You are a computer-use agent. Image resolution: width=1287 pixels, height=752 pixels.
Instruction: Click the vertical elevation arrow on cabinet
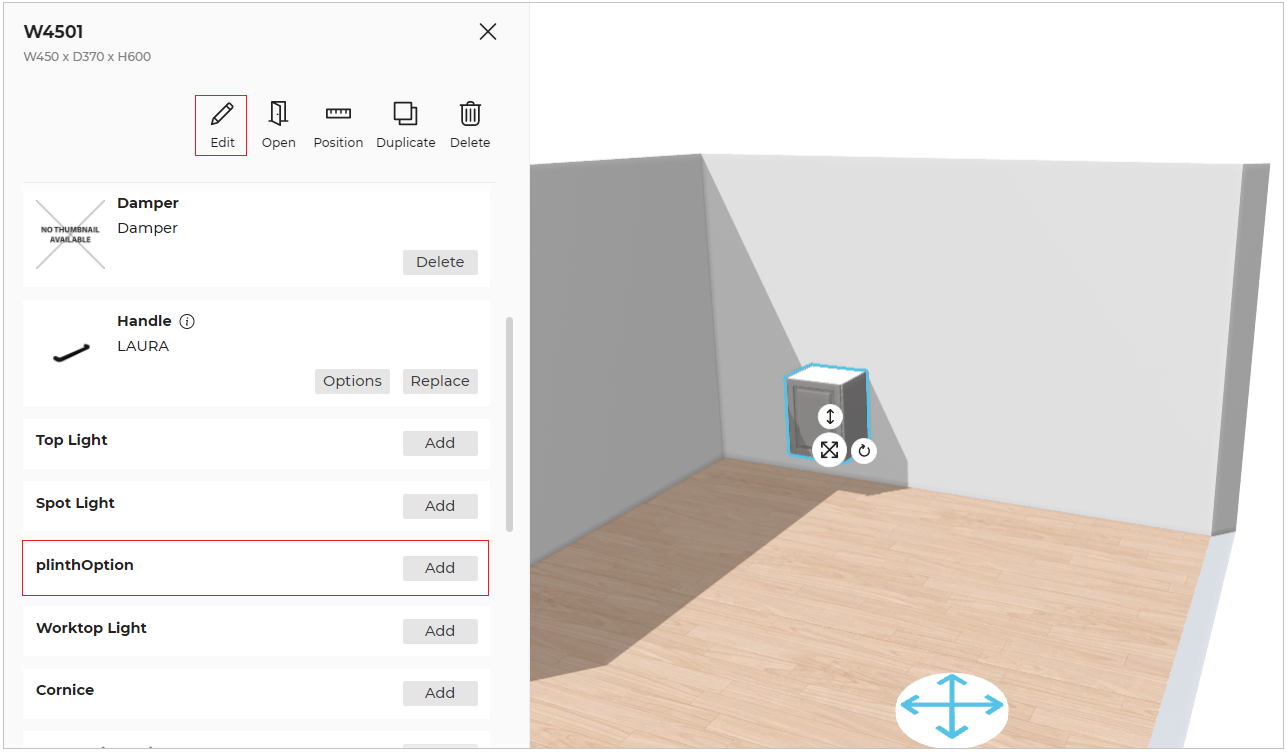(x=829, y=416)
